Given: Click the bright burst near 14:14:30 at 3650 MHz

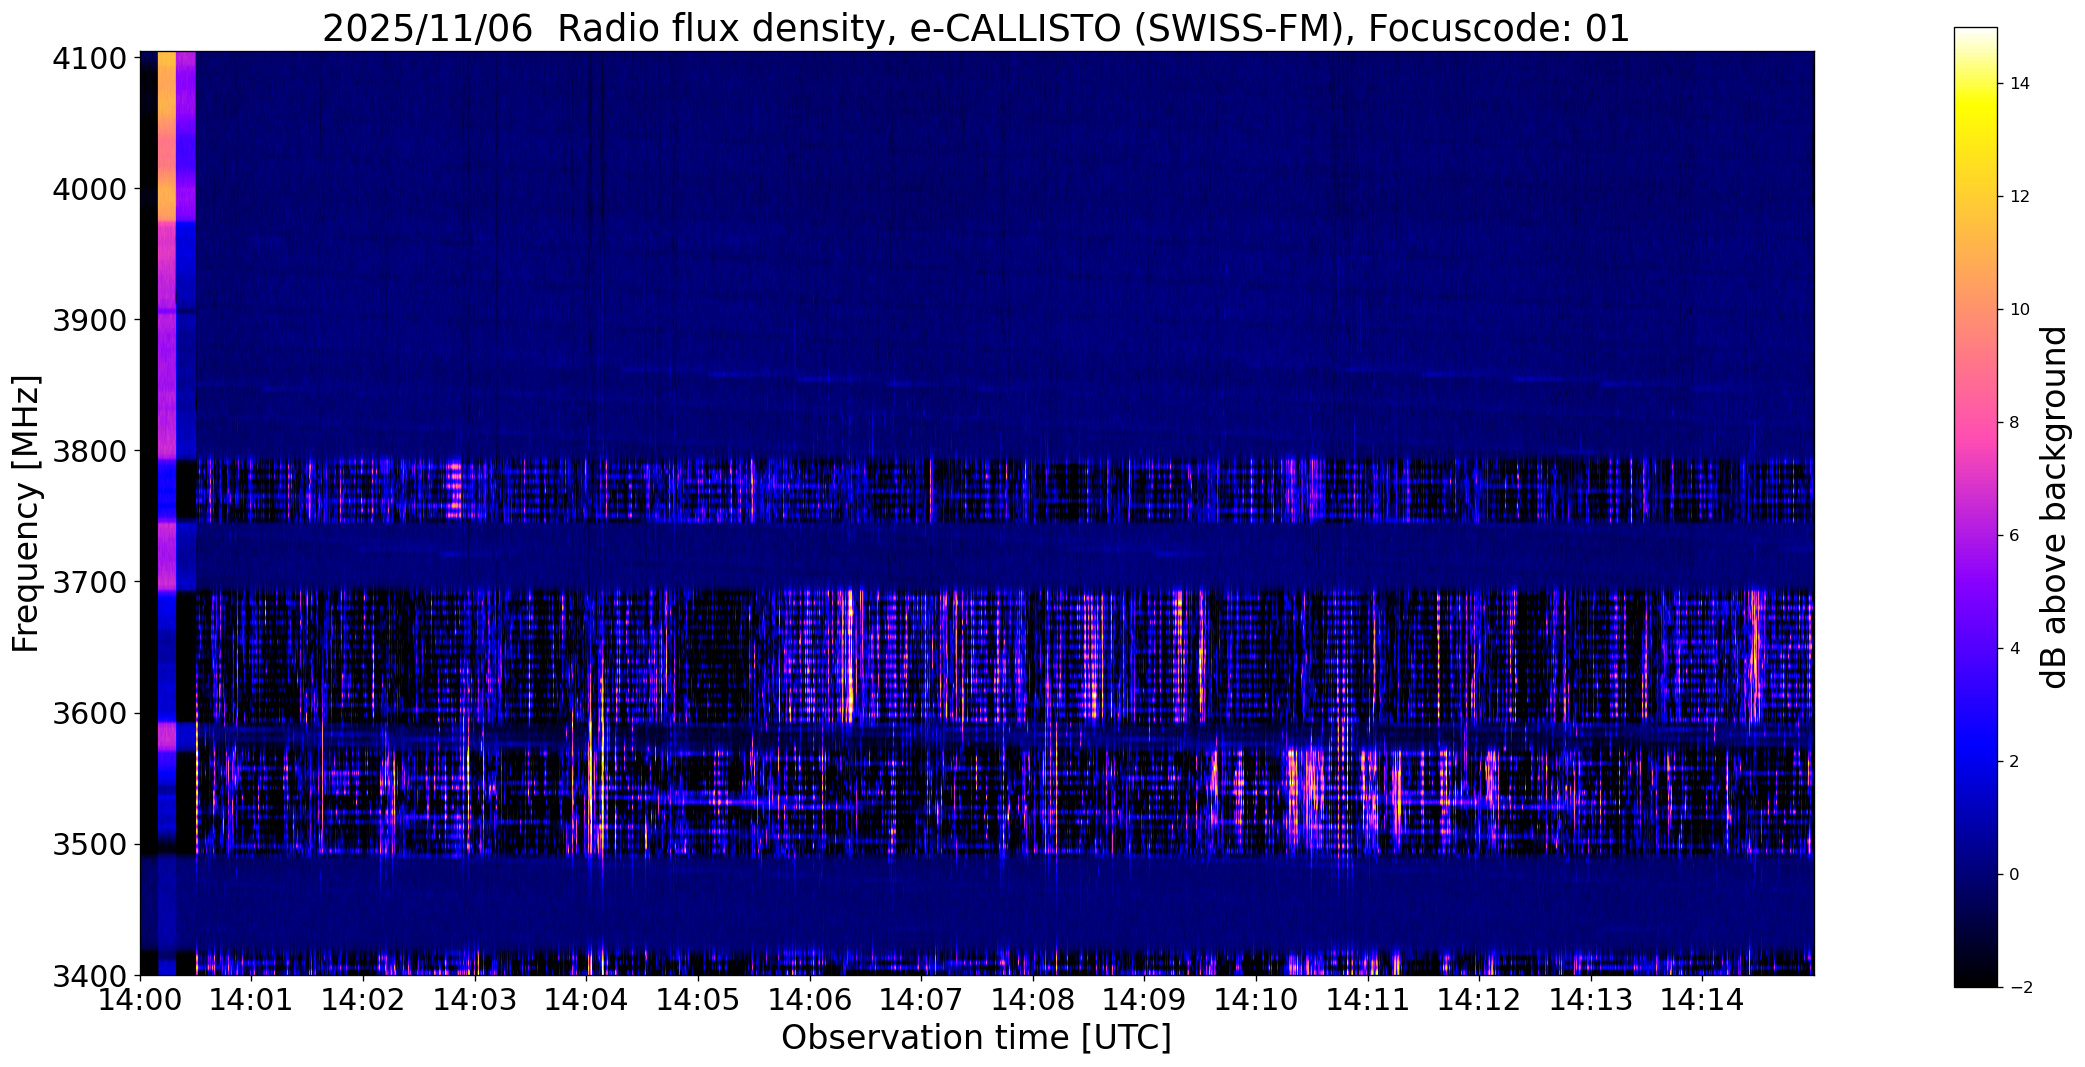Looking at the screenshot, I should pyautogui.click(x=1755, y=655).
